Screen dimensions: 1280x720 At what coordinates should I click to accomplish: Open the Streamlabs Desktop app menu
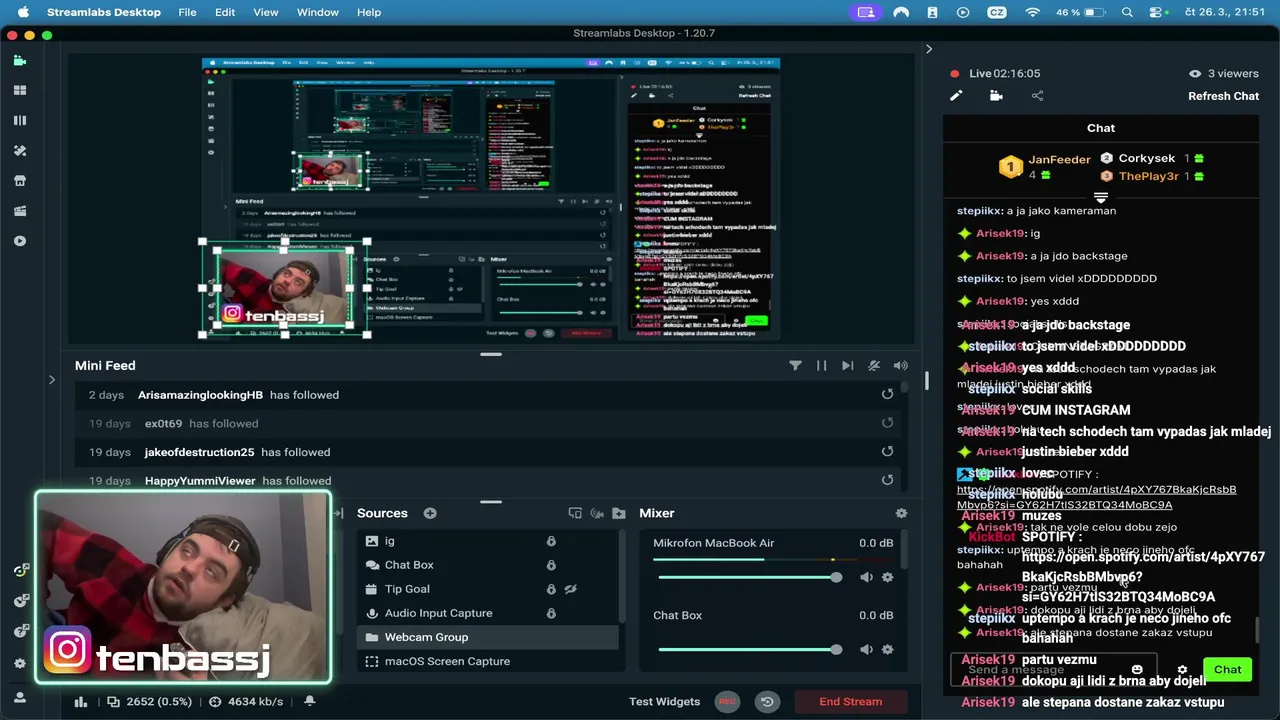(x=104, y=12)
